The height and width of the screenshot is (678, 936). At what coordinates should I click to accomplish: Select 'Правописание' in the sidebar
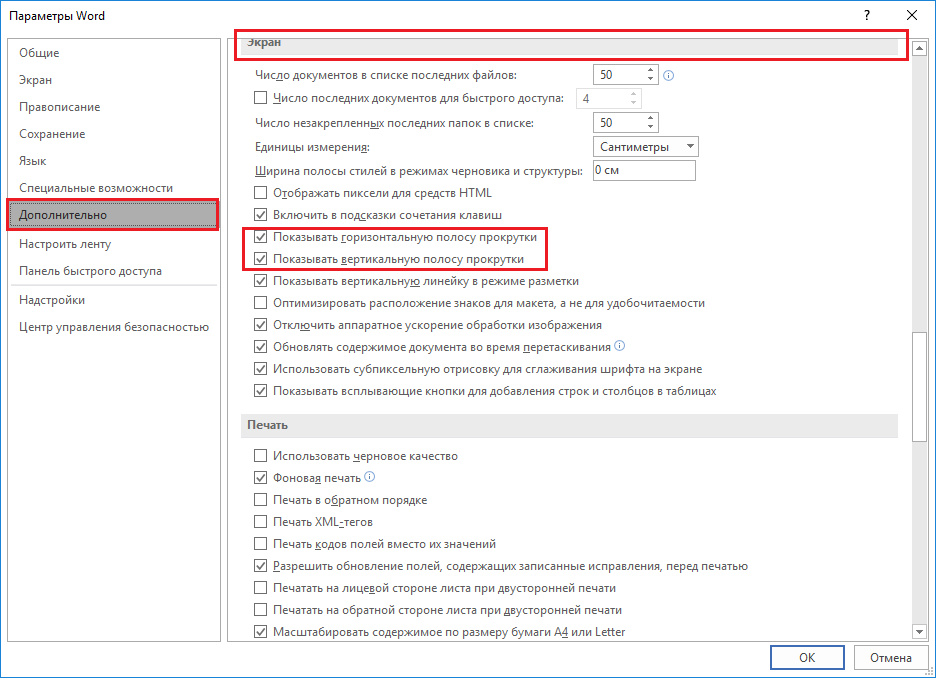113,107
